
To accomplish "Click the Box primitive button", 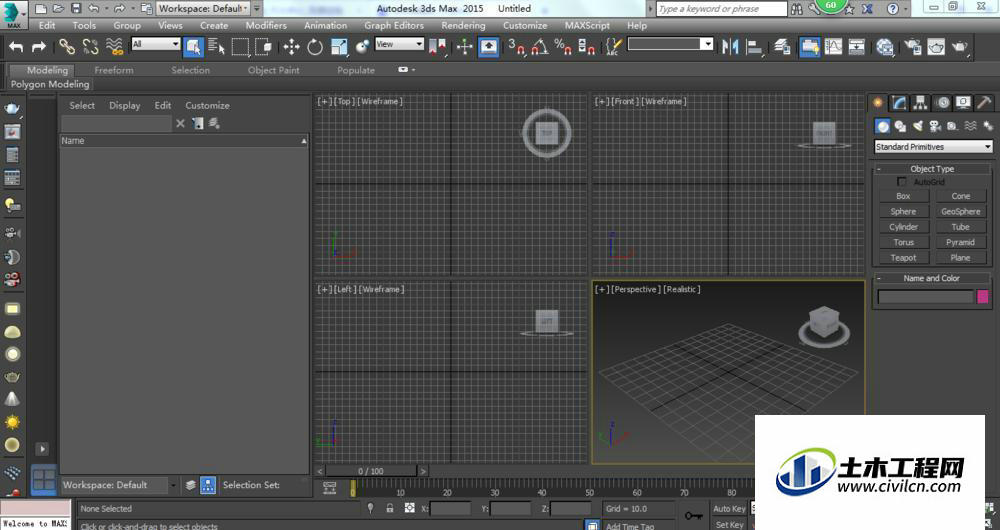I will click(903, 196).
